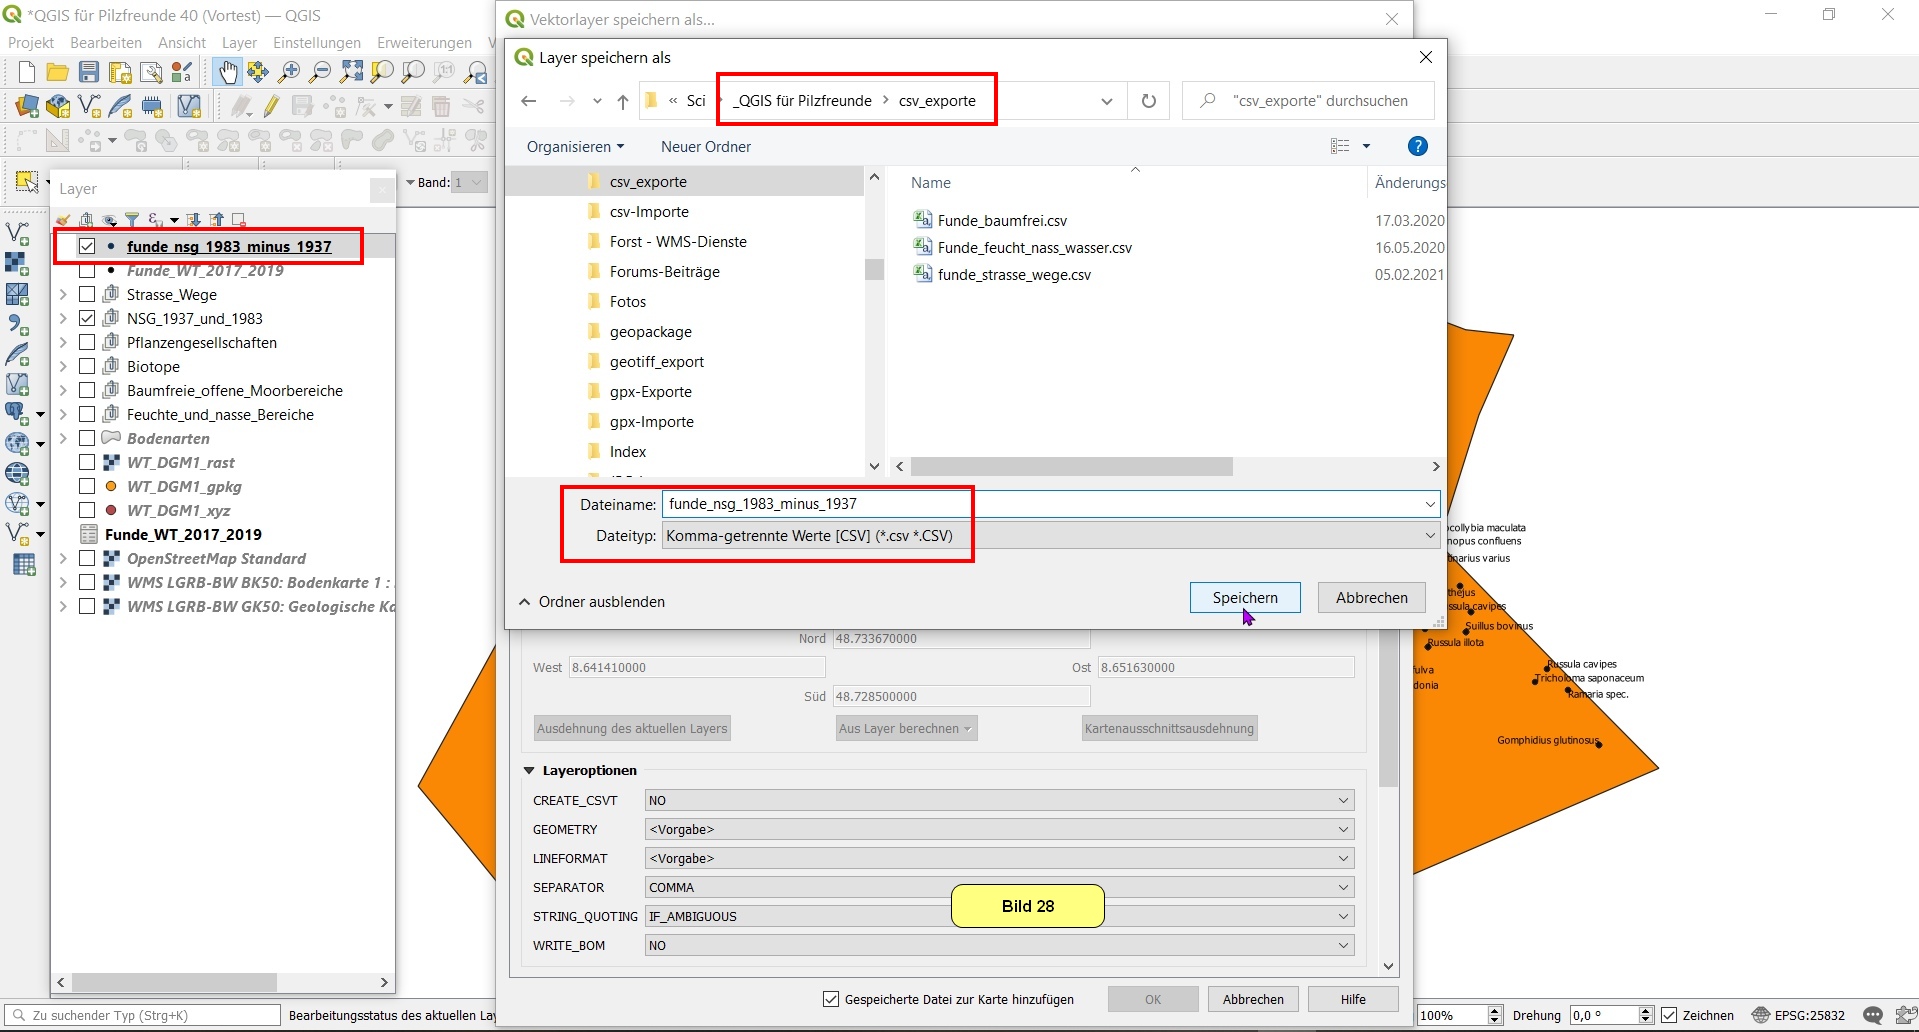Click the Neuer Ordner button
This screenshot has height=1032, width=1919.
coord(705,147)
